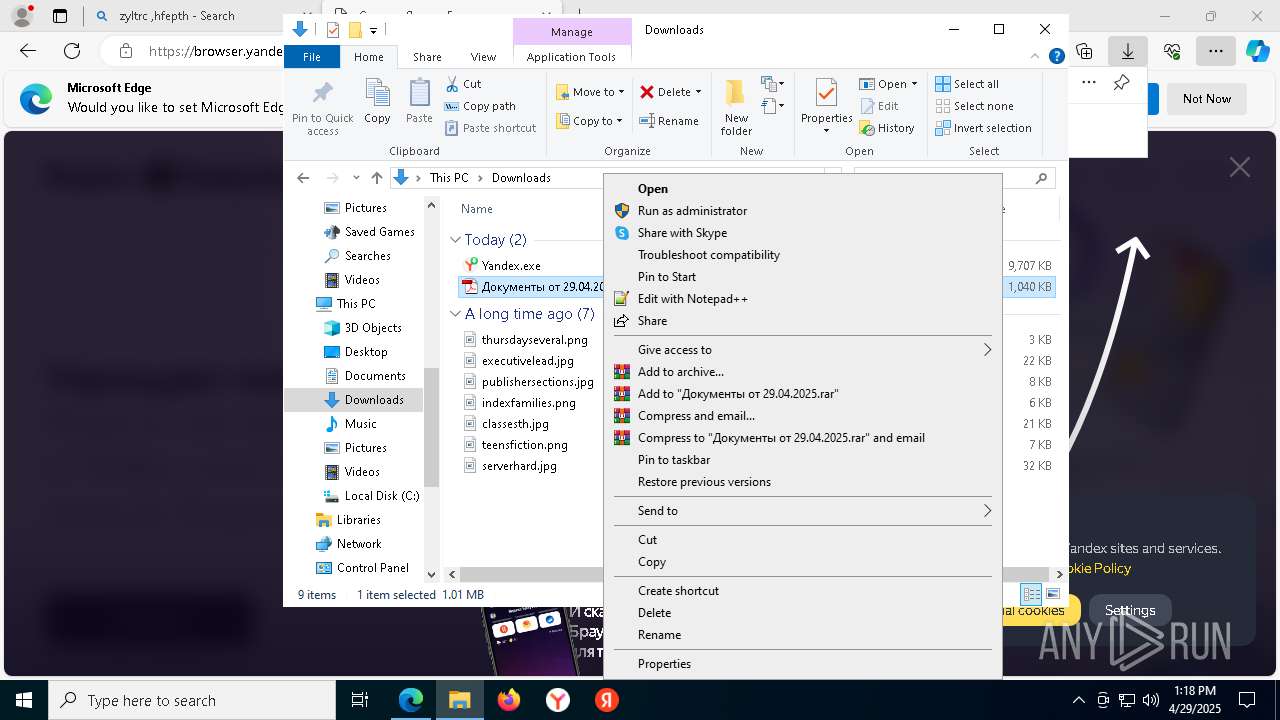Collapse the A long time ago group
Viewport: 1280px width, 720px height.
pos(456,314)
